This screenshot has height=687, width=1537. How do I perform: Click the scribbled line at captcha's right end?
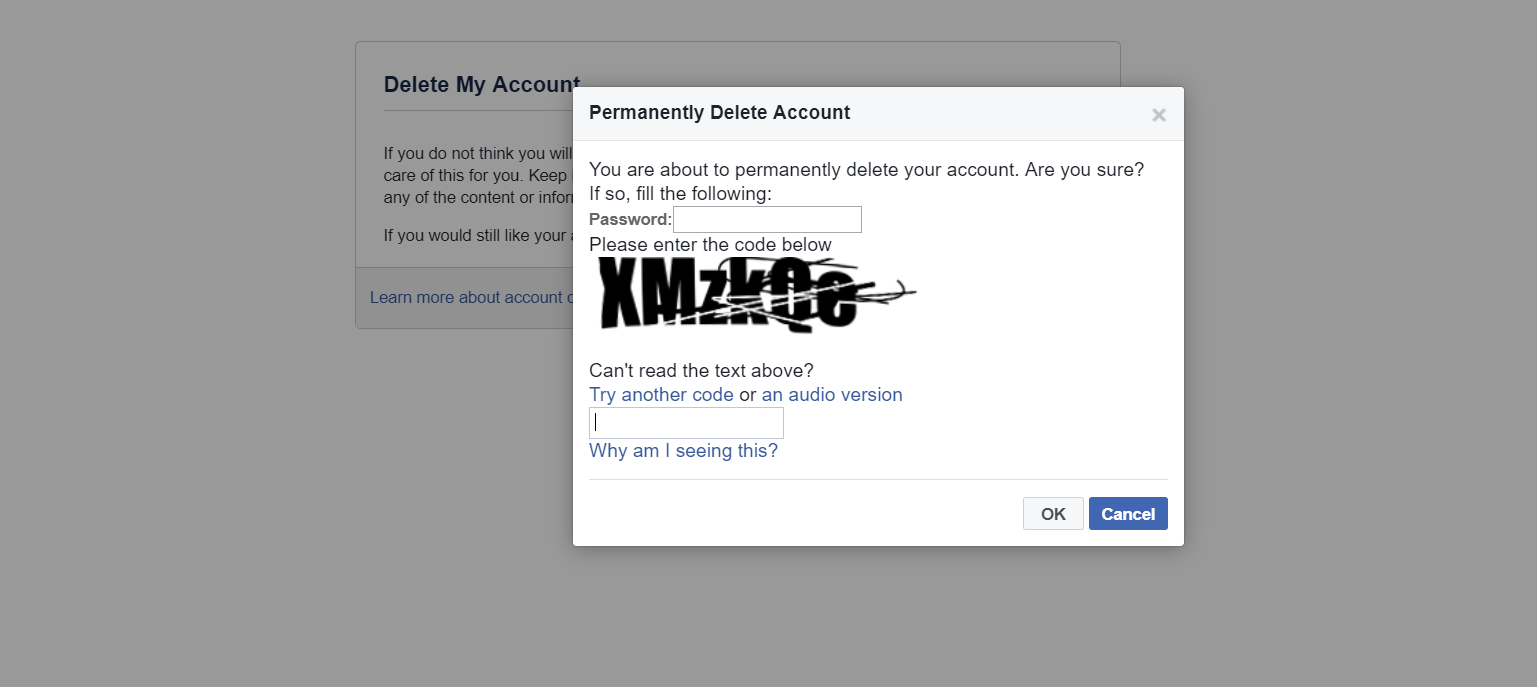888,293
